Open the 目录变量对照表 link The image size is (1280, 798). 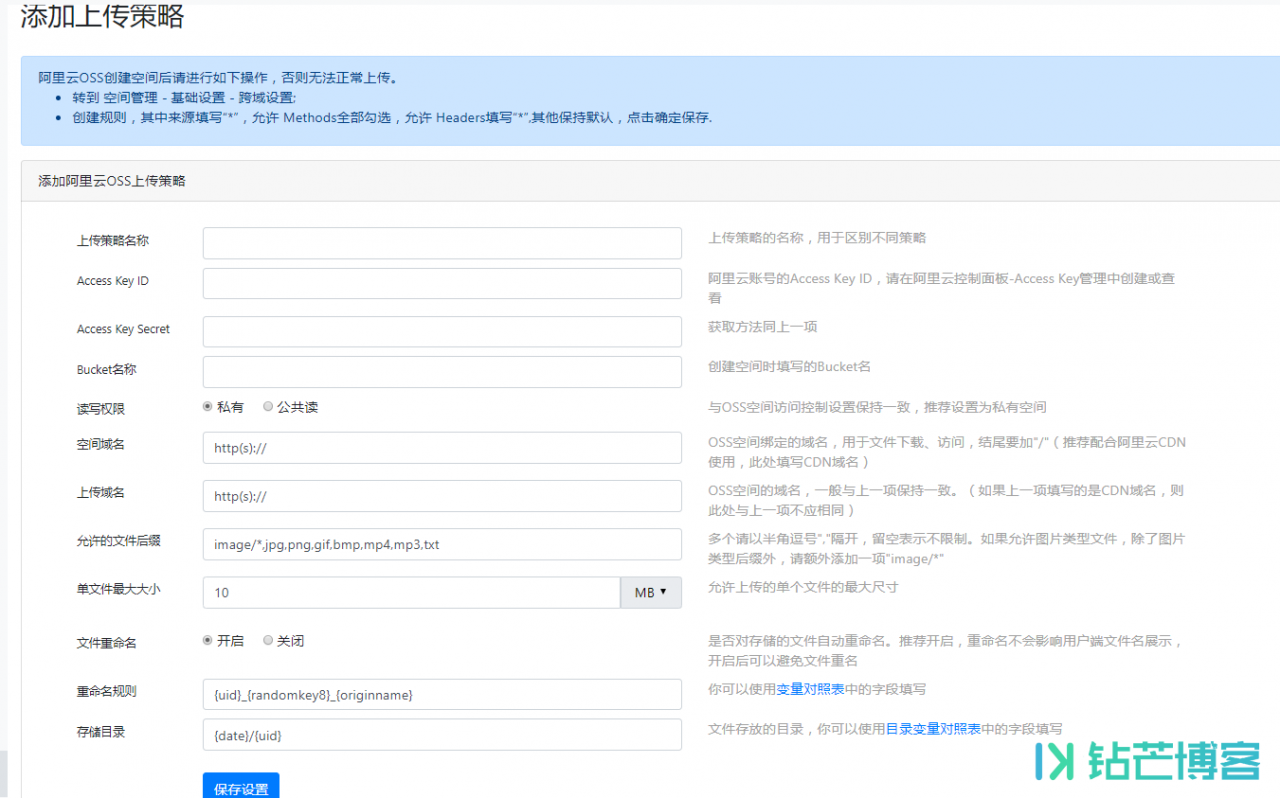point(933,729)
